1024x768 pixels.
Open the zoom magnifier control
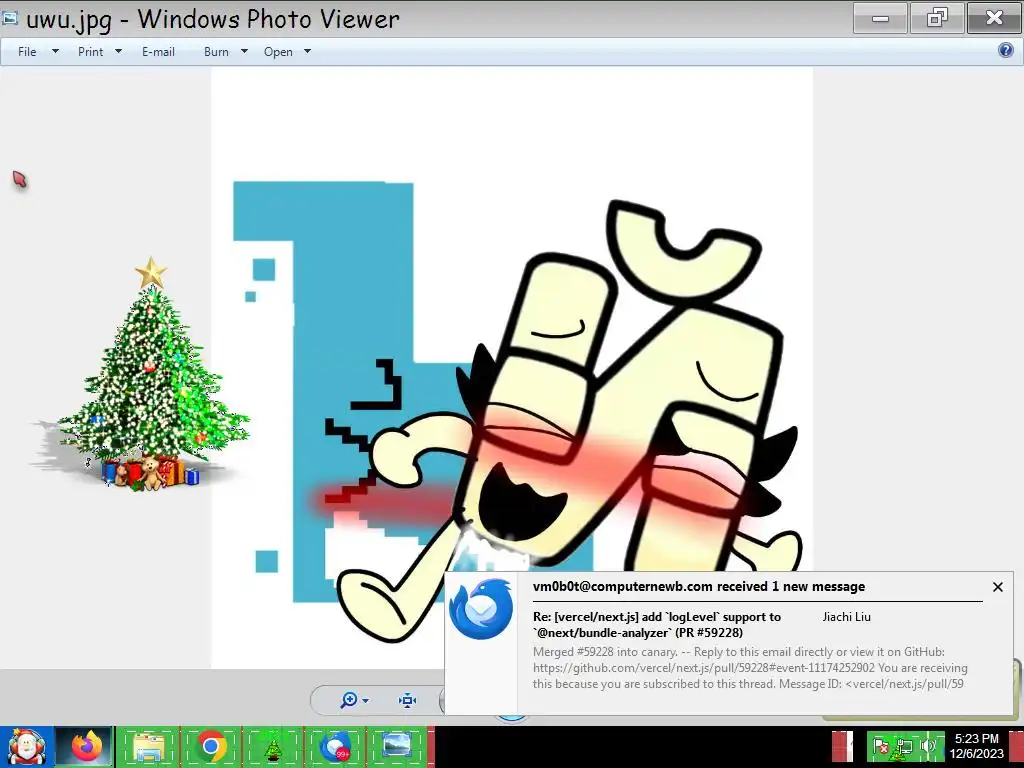(354, 700)
